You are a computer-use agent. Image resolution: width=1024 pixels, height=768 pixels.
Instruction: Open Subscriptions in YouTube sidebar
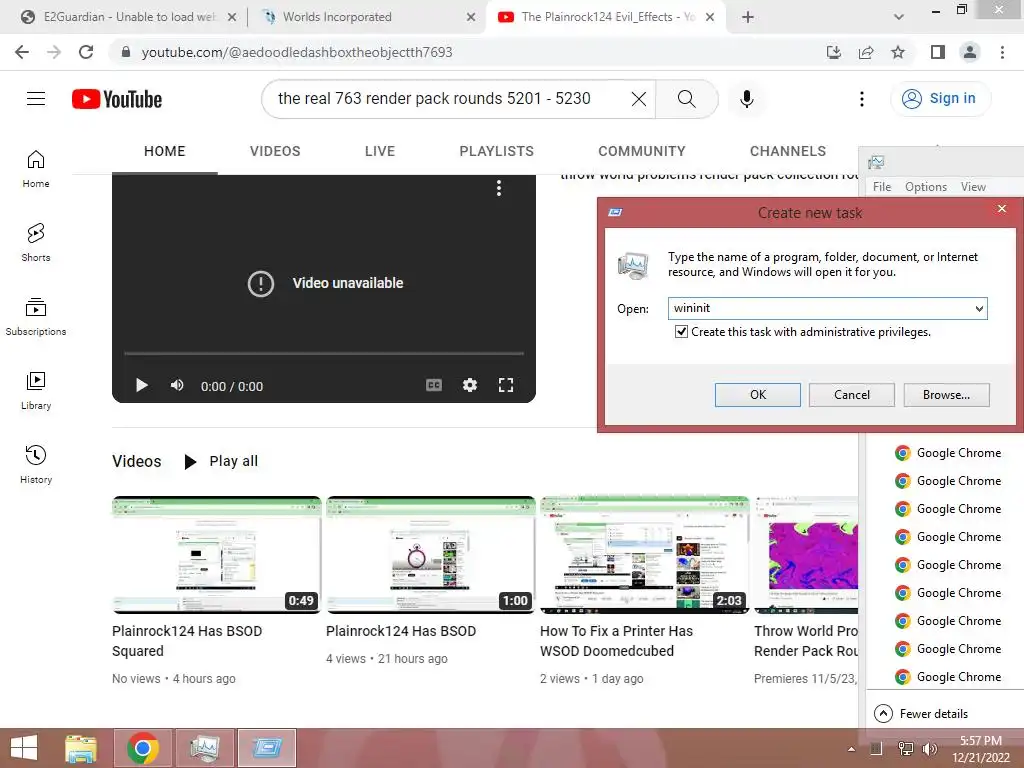click(x=36, y=317)
